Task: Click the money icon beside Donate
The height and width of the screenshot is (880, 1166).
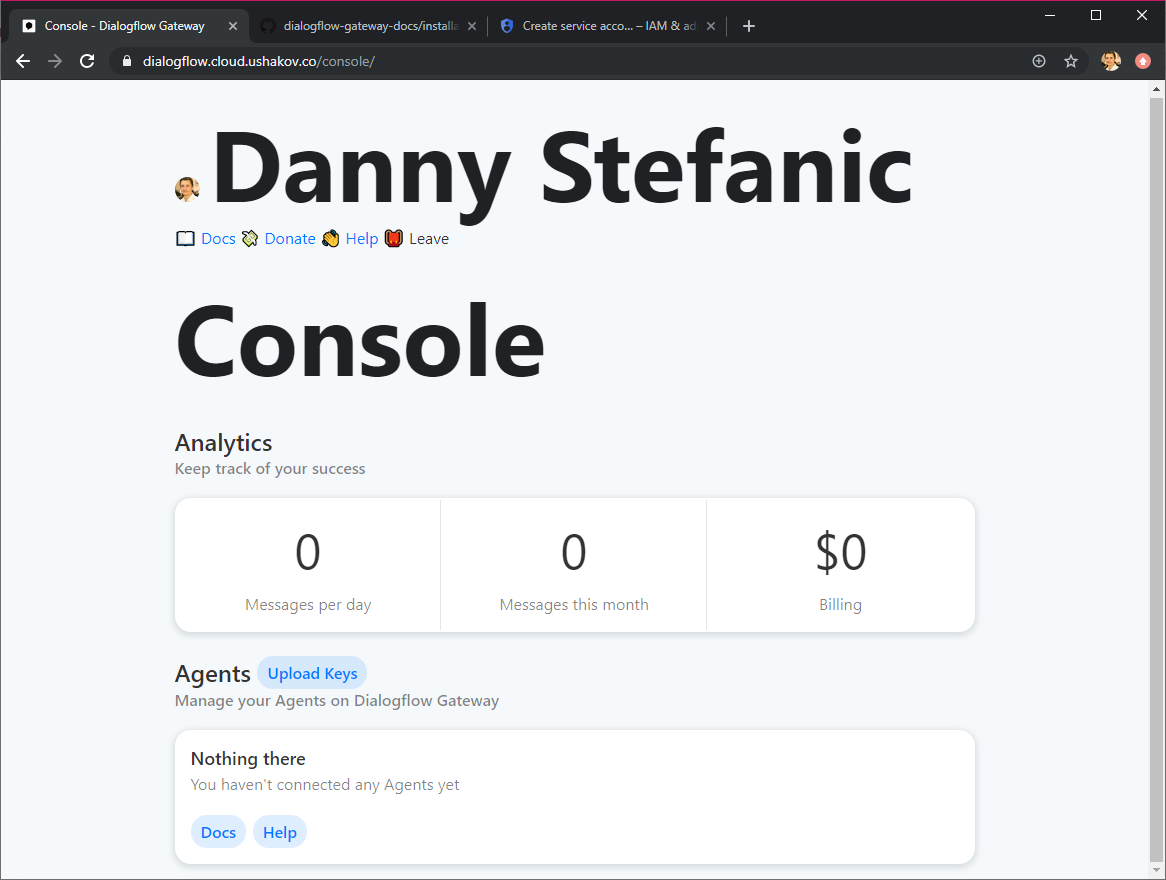Action: 250,239
